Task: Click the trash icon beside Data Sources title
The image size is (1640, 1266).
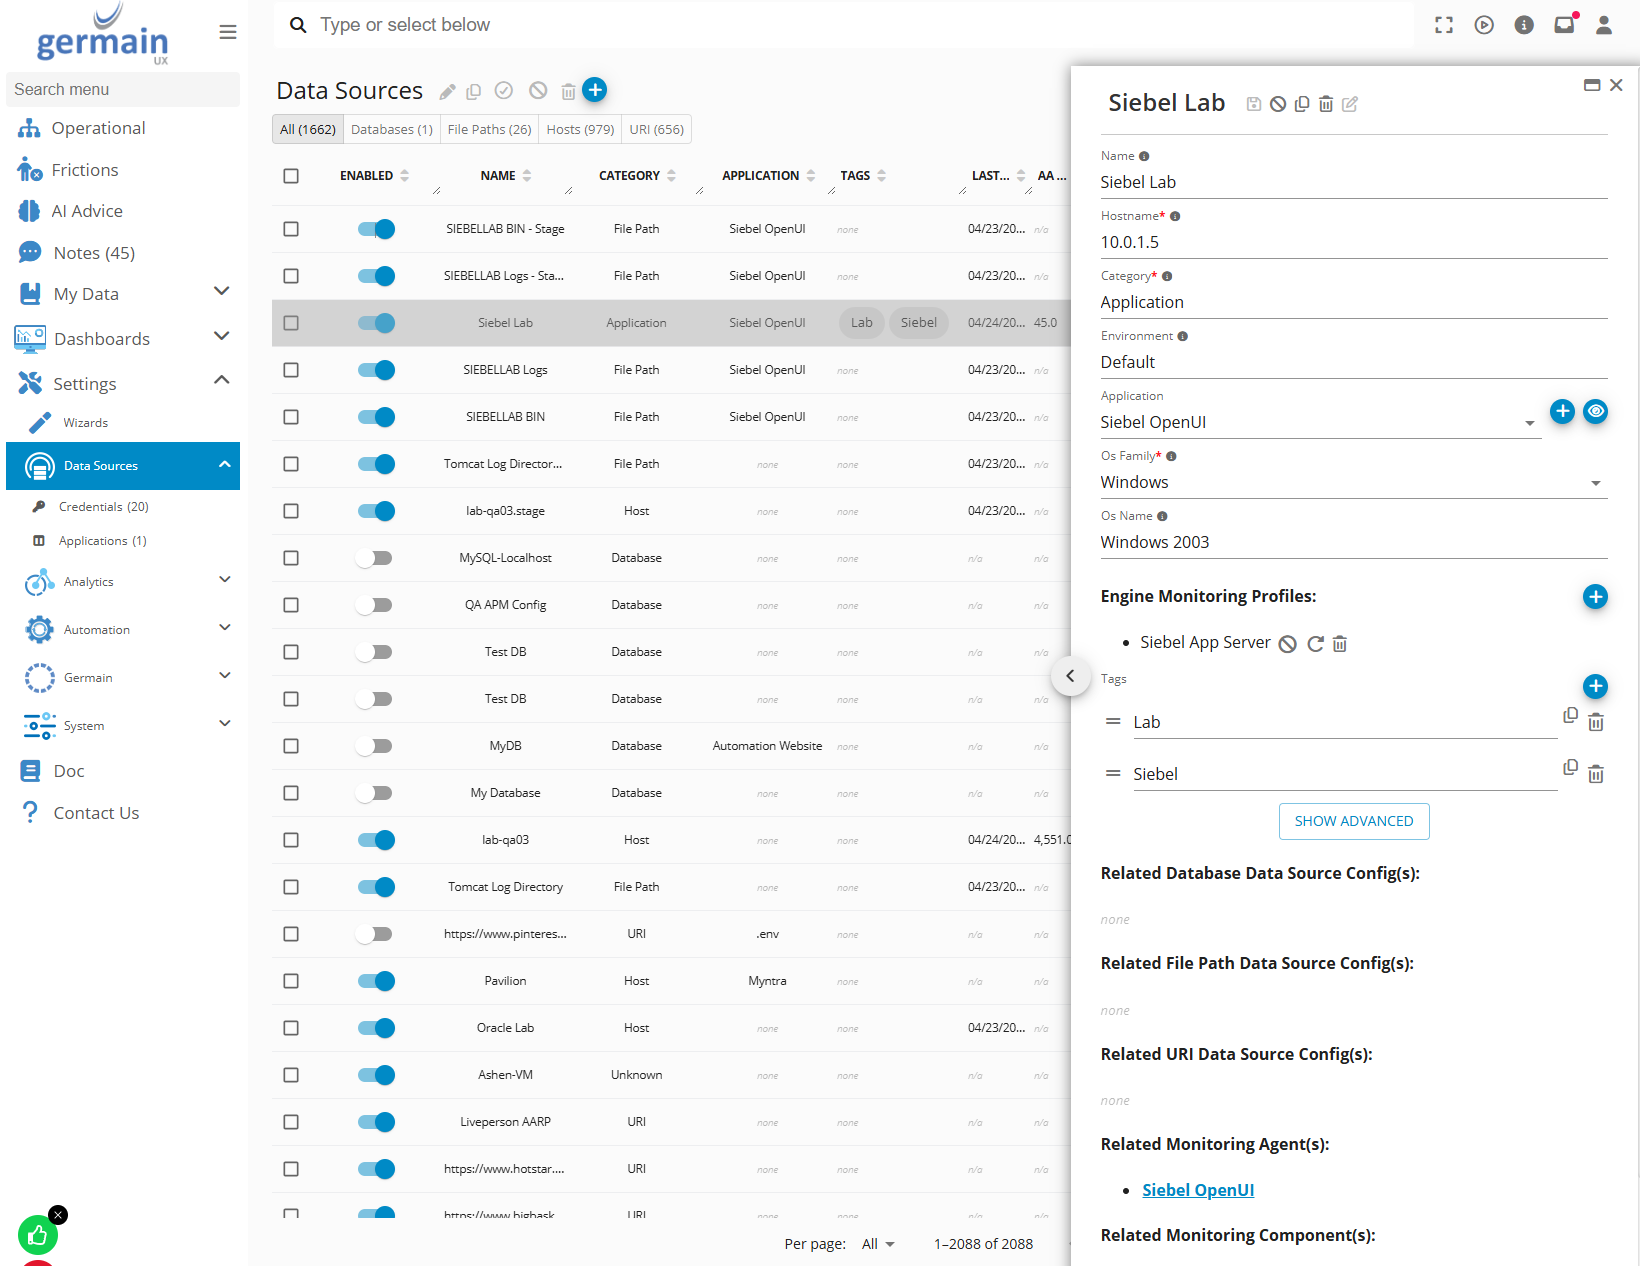Action: tap(568, 91)
